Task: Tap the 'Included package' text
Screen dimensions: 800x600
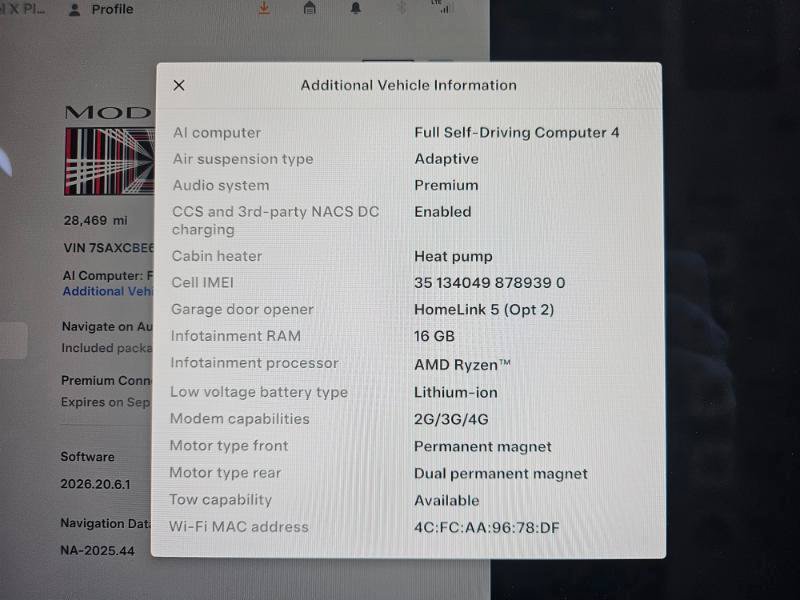Action: pos(106,348)
